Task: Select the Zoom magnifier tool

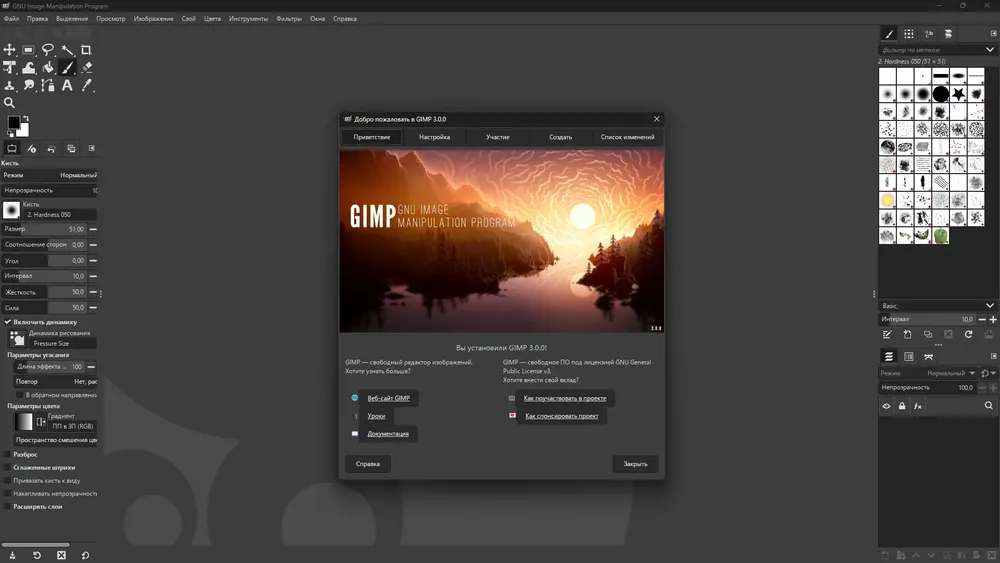Action: click(10, 103)
